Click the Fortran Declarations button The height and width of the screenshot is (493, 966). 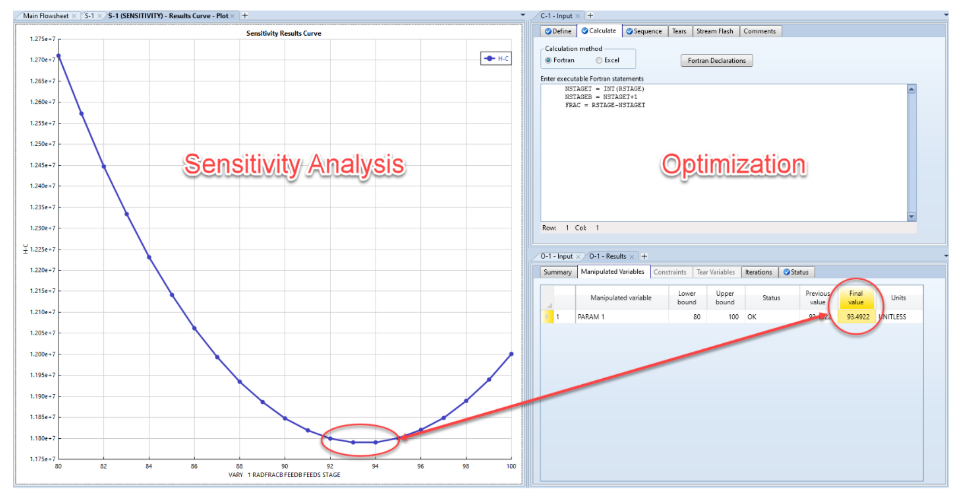click(717, 60)
